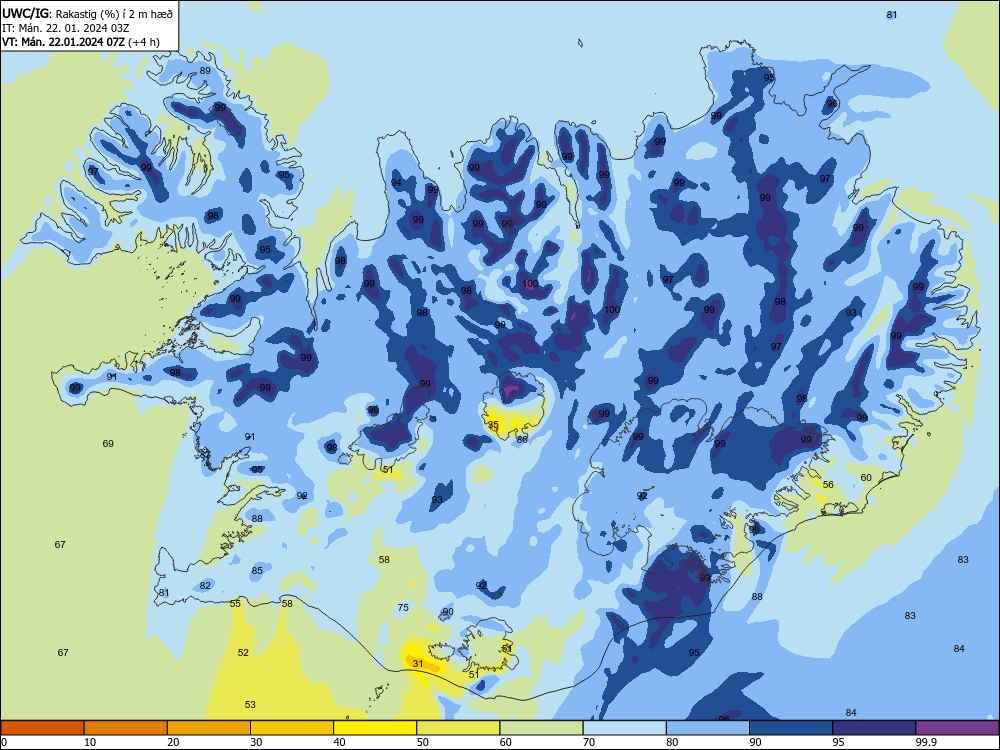Viewport: 1000px width, 750px height.
Task: Select the 20–30% legend color segment
Action: click(209, 728)
